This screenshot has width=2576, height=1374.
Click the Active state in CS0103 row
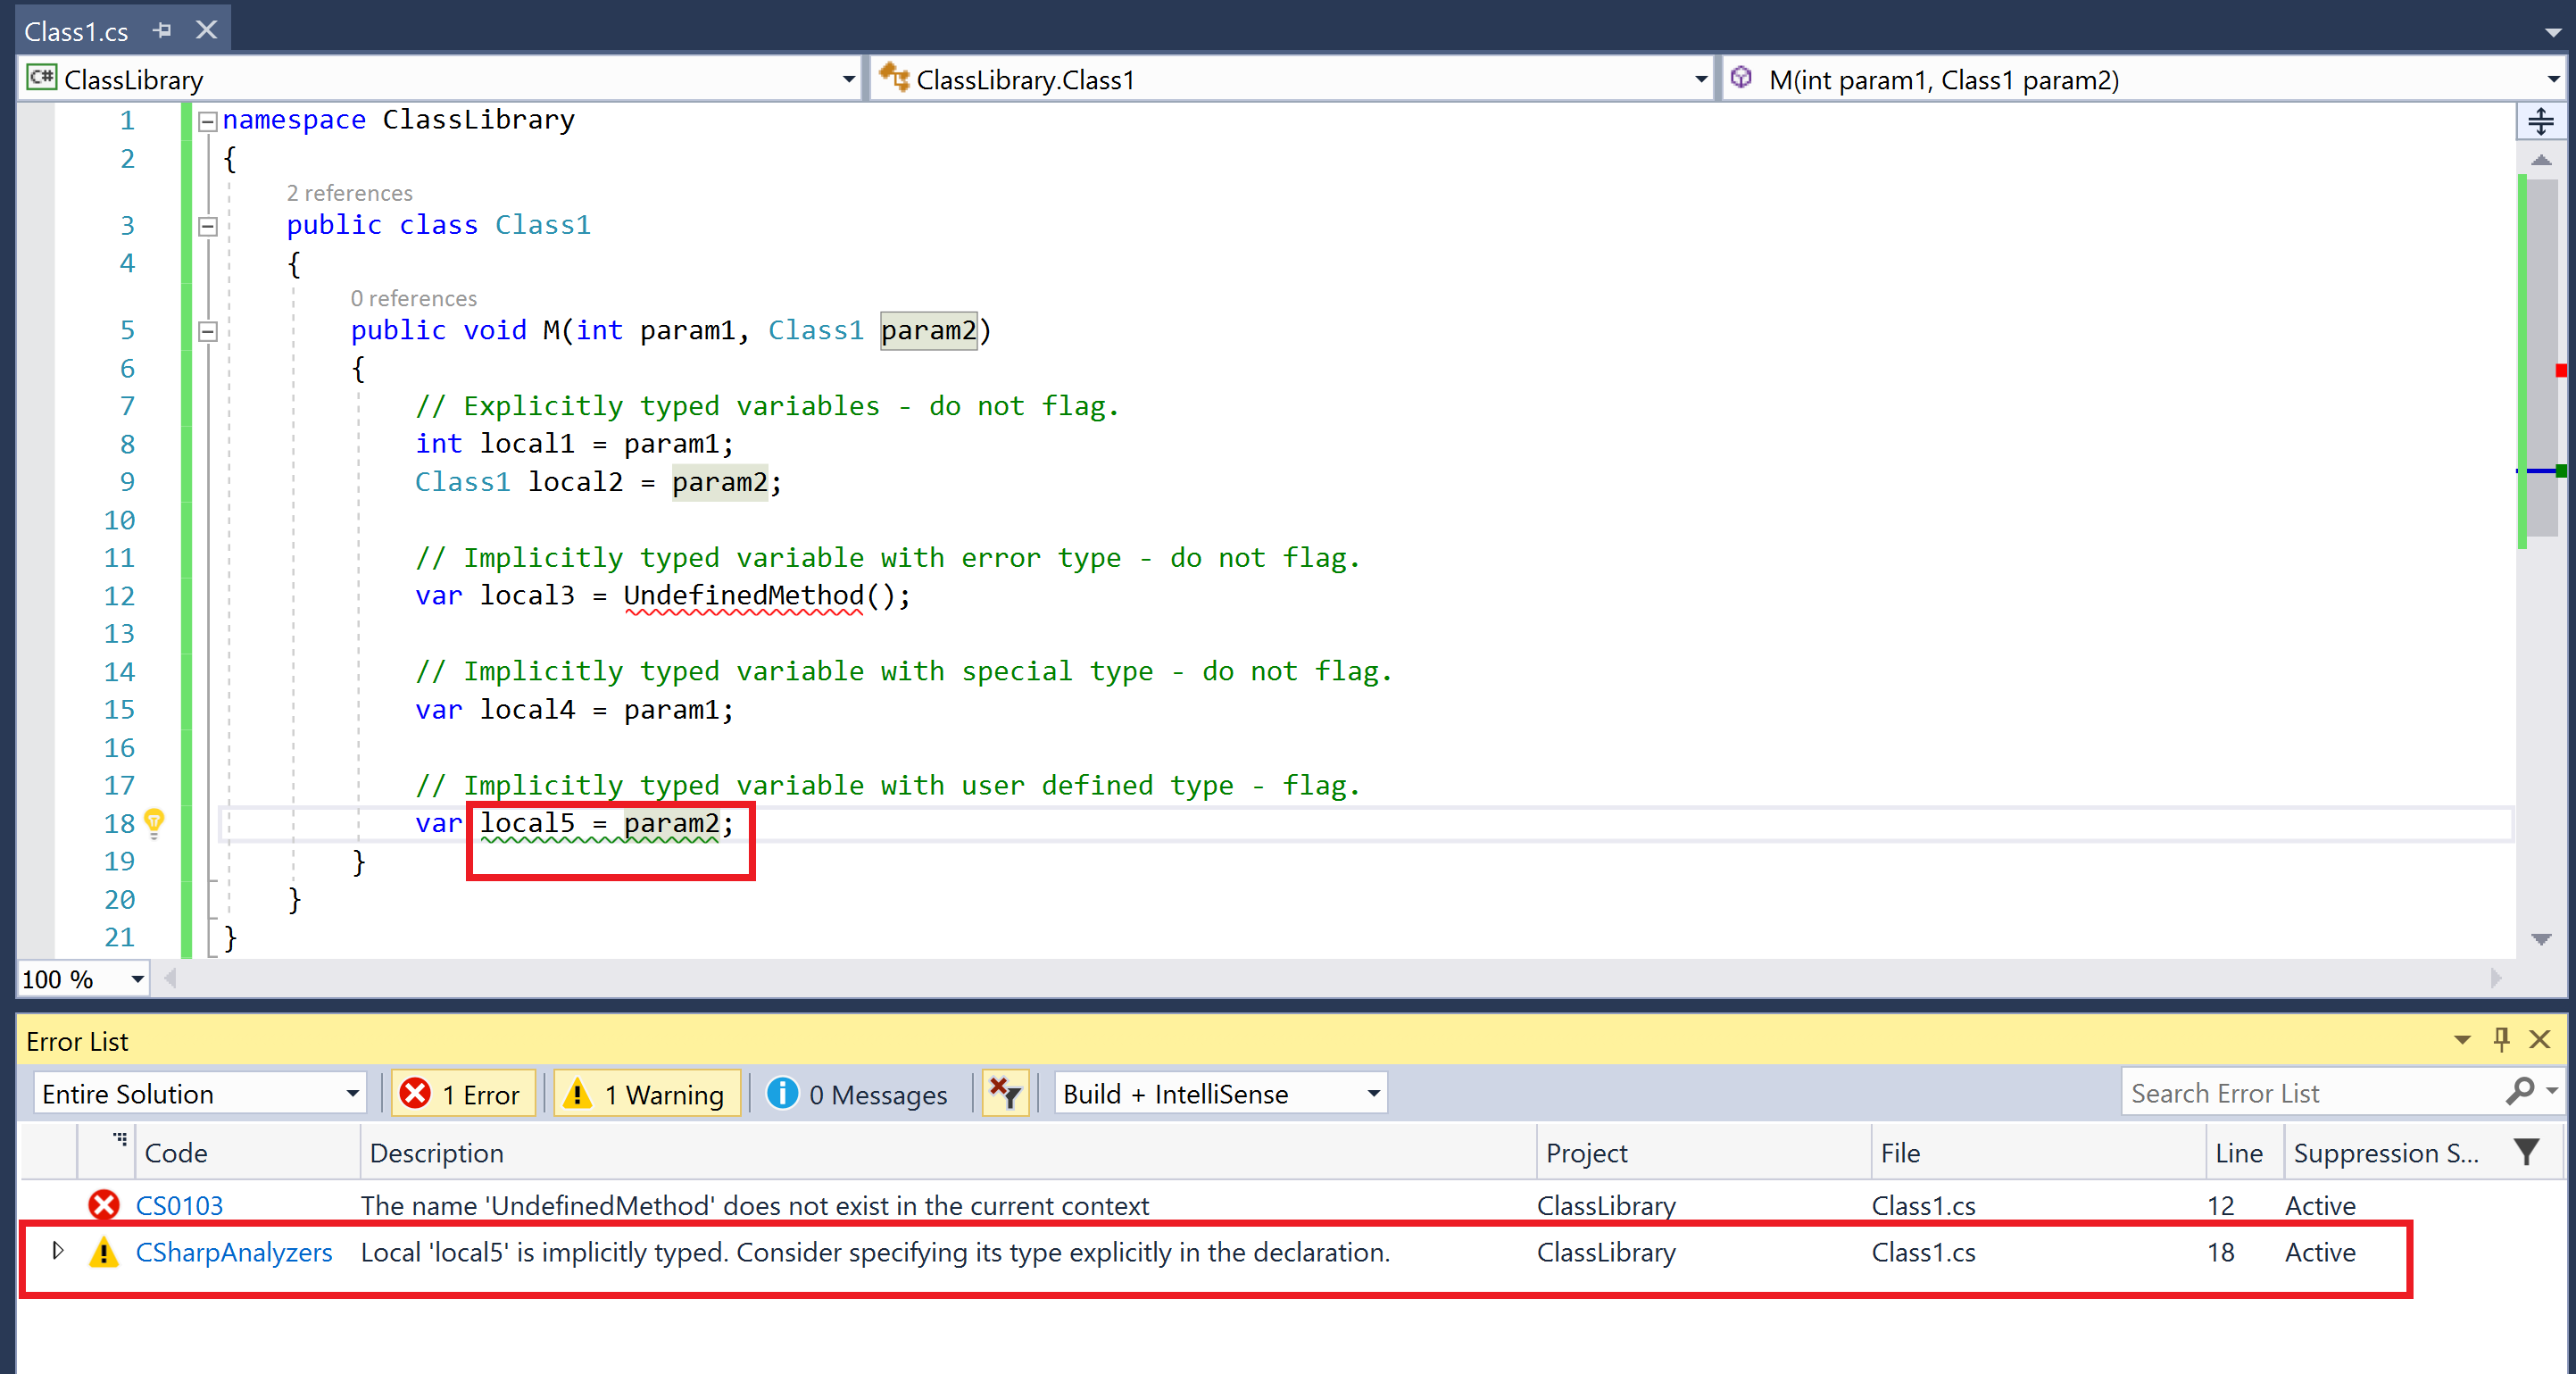point(2320,1205)
